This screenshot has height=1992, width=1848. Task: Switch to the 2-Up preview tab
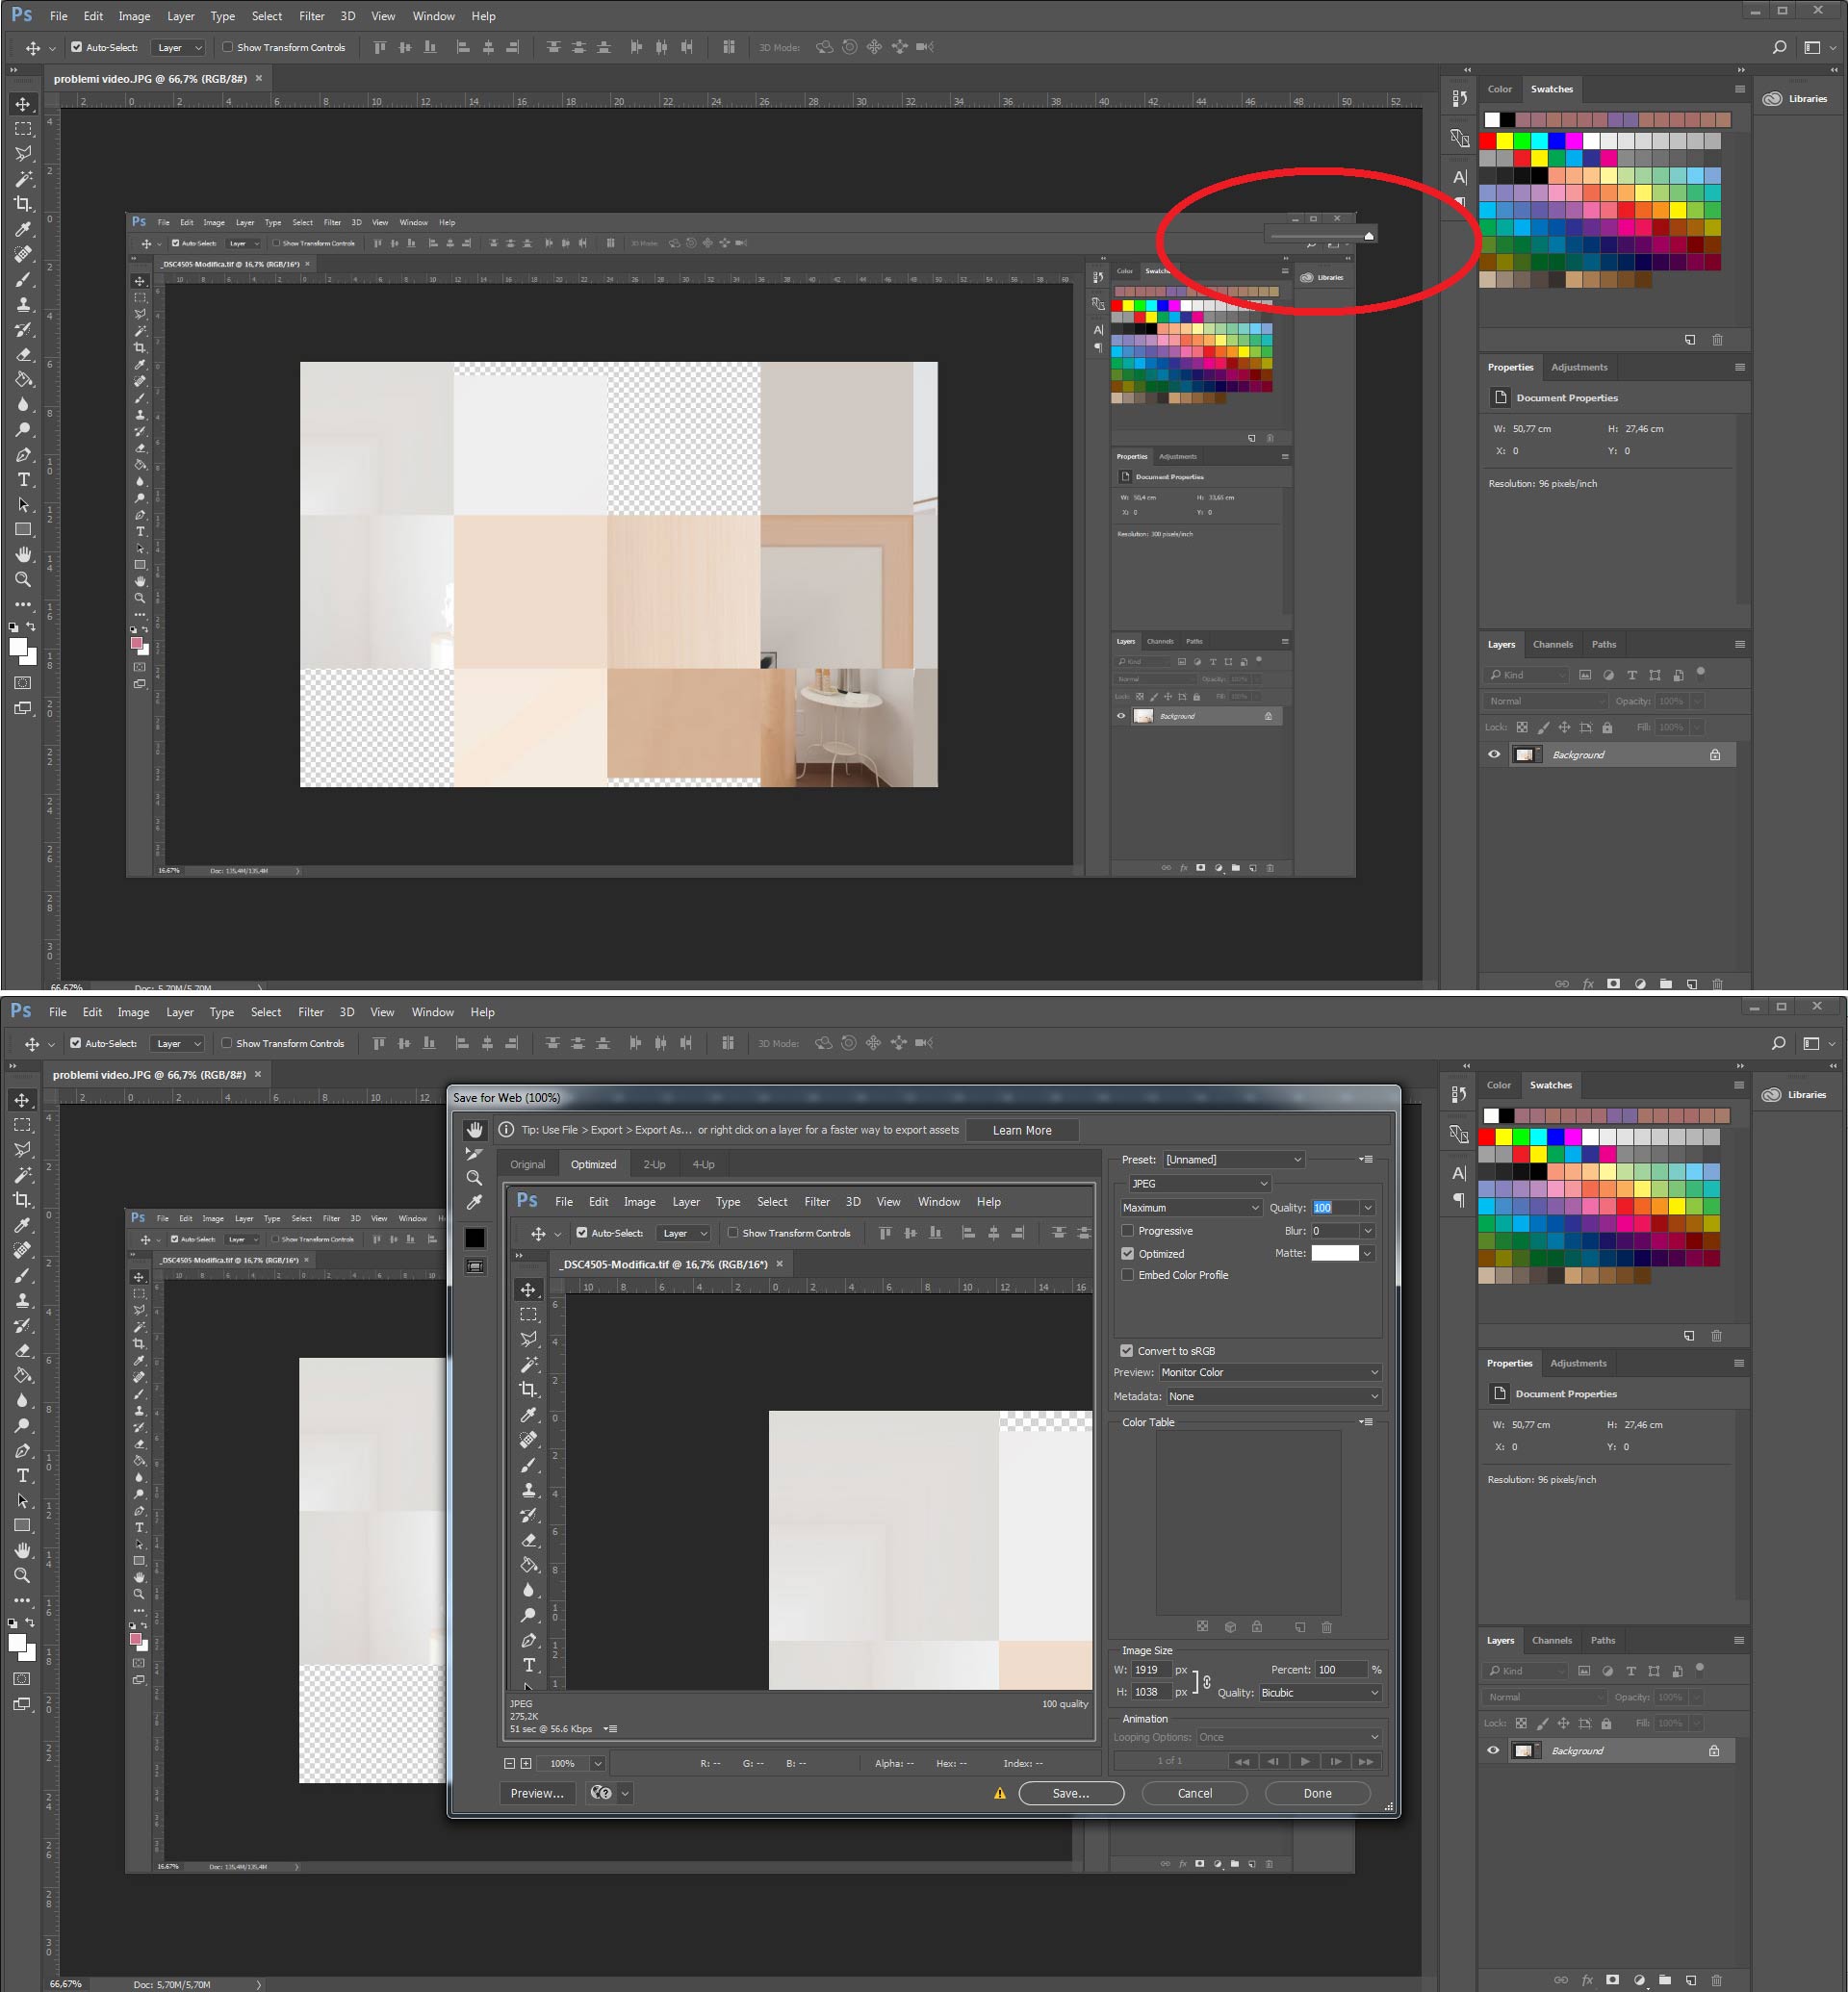coord(654,1164)
